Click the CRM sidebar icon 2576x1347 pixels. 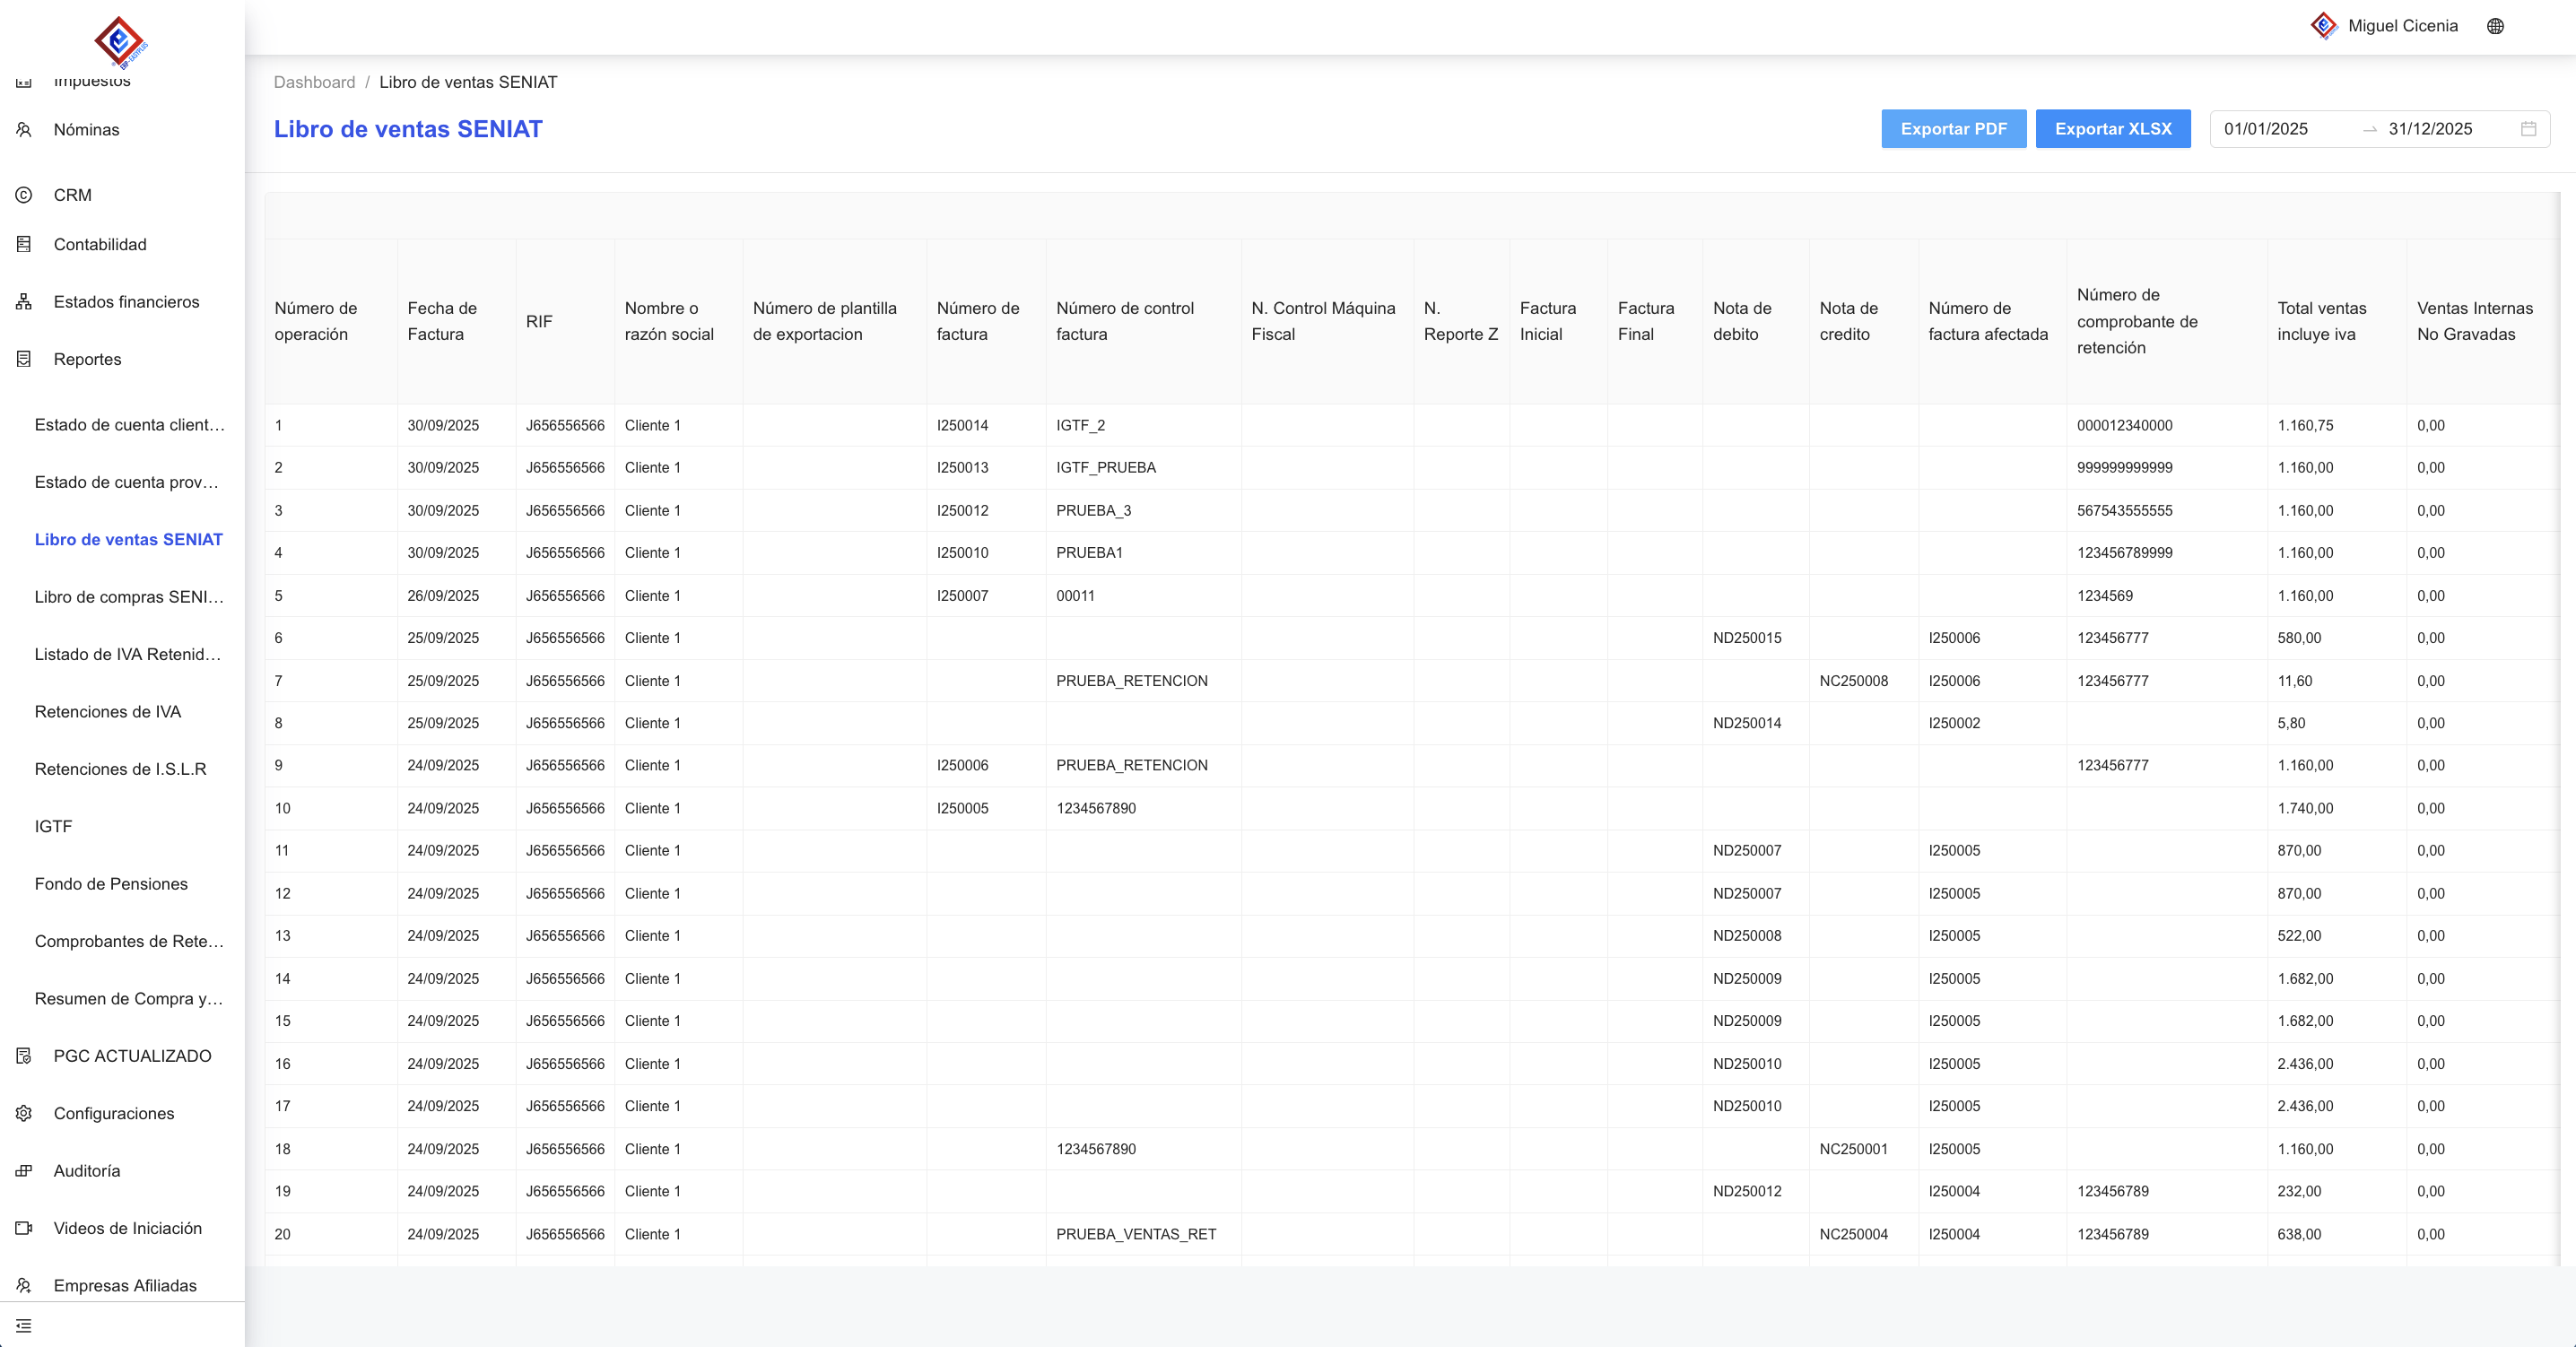pyautogui.click(x=24, y=195)
